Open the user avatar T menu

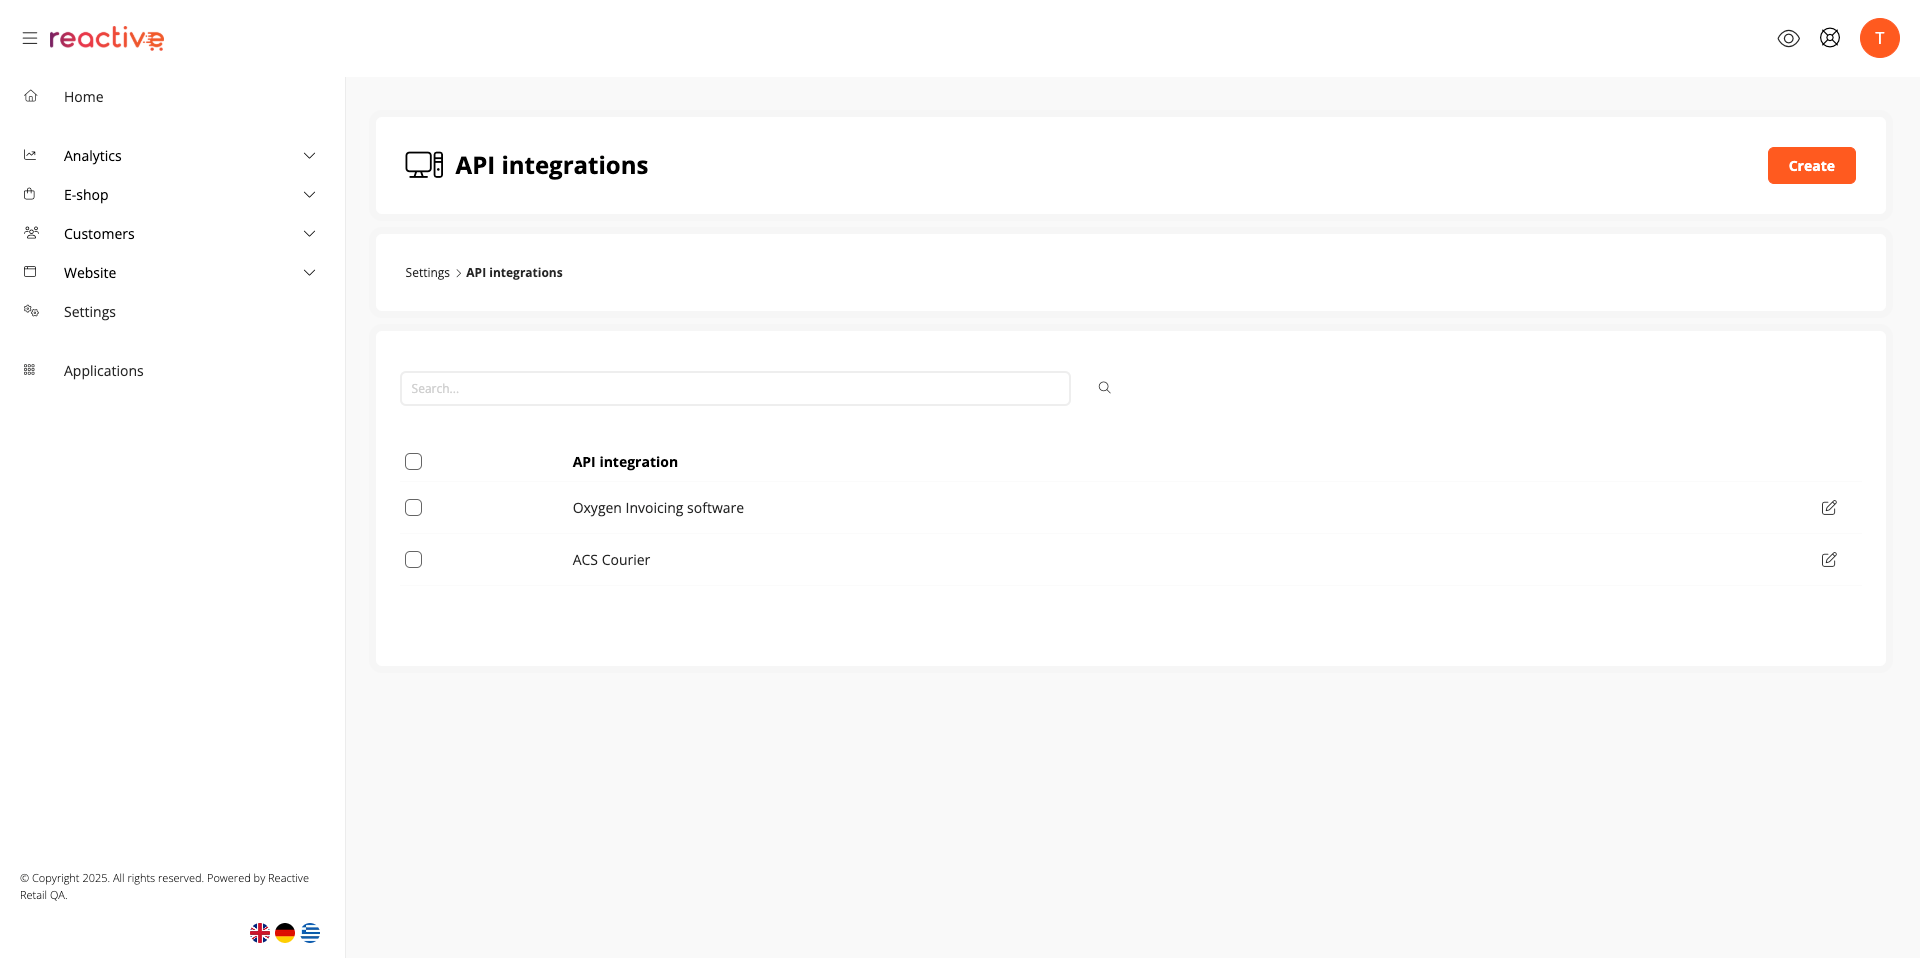pos(1879,38)
